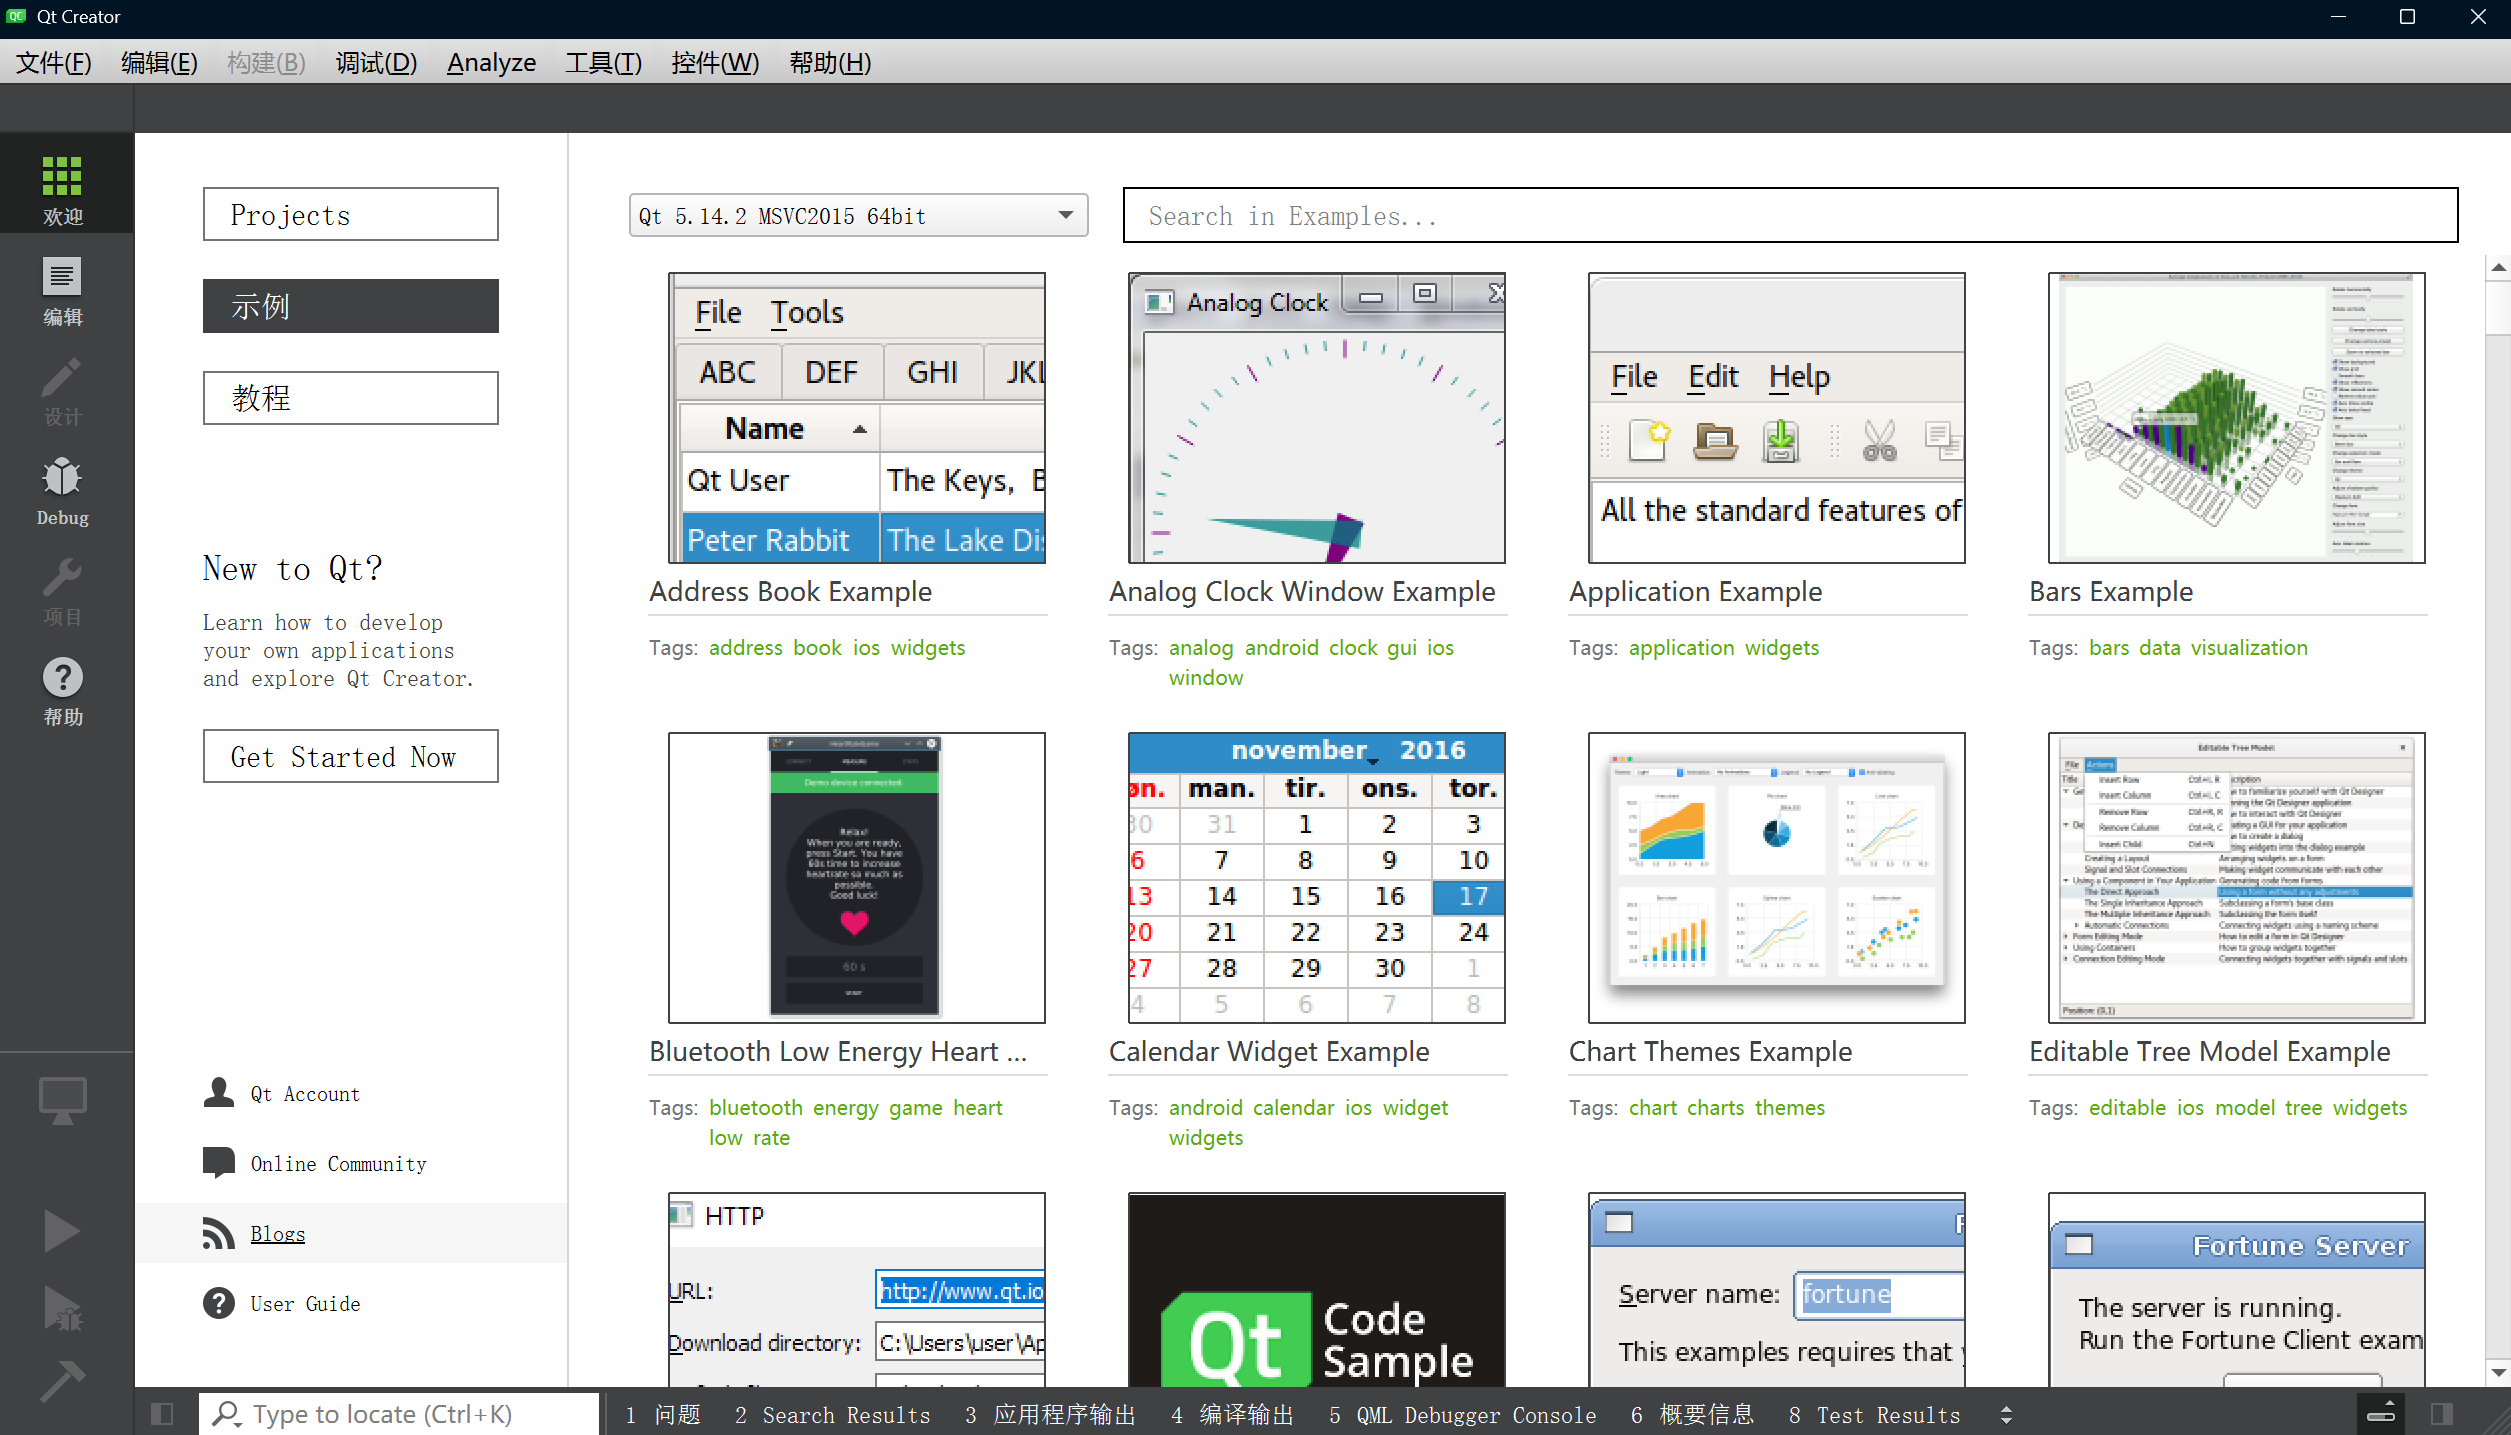The height and width of the screenshot is (1435, 2511).
Task: Open the kit selector monitor icon
Action: (62, 1100)
